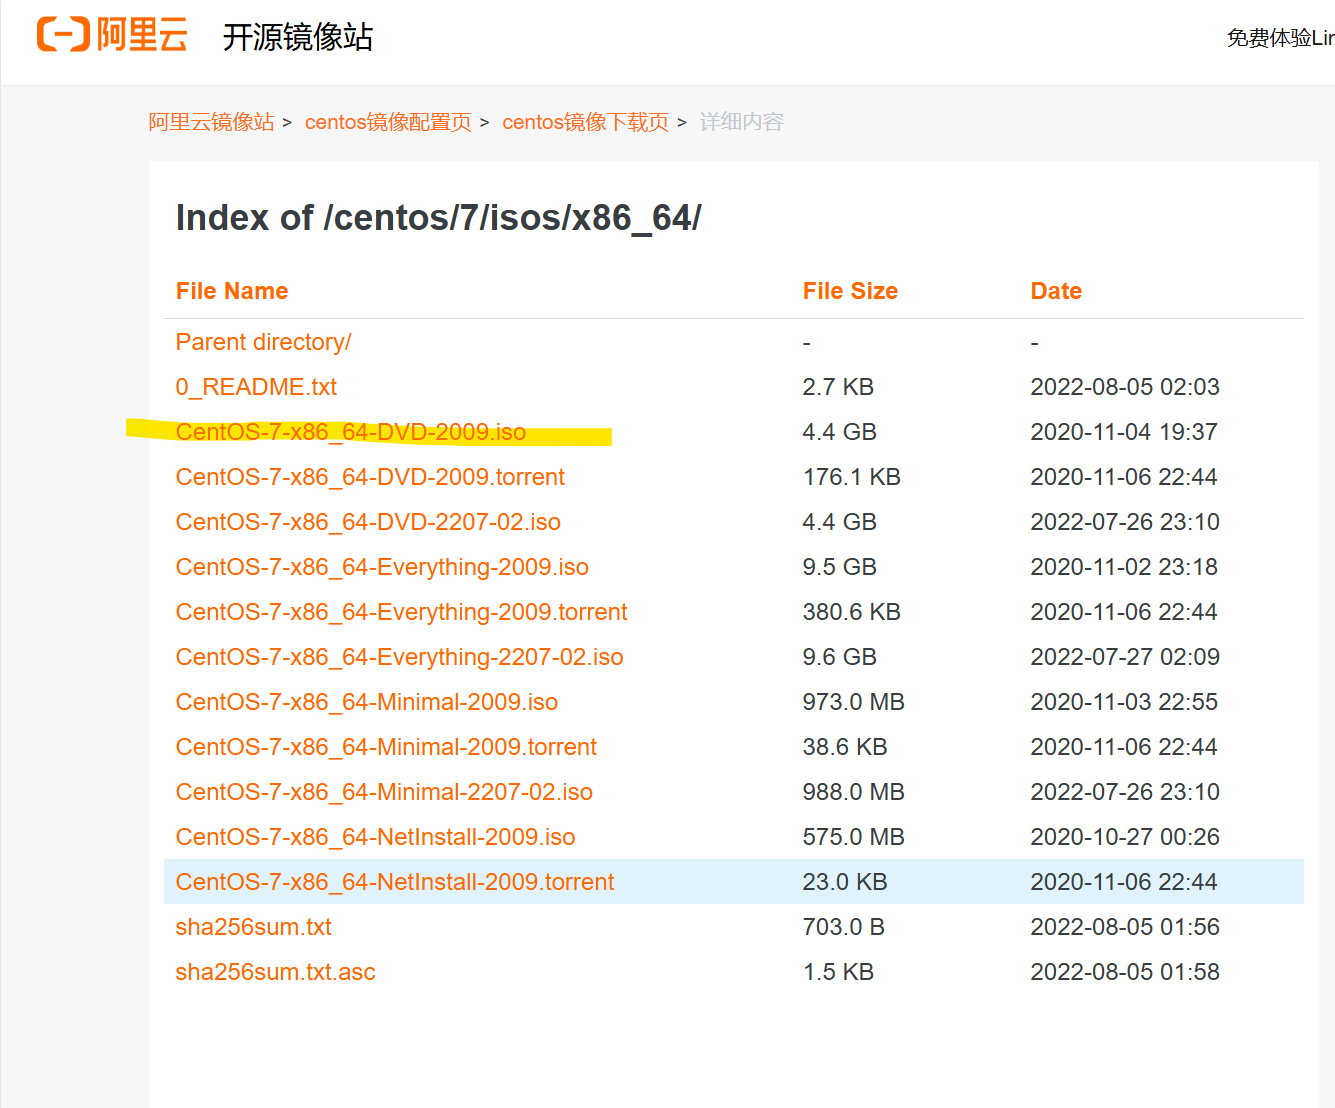
Task: Open sha256sum.txt.asc file
Action: [275, 972]
